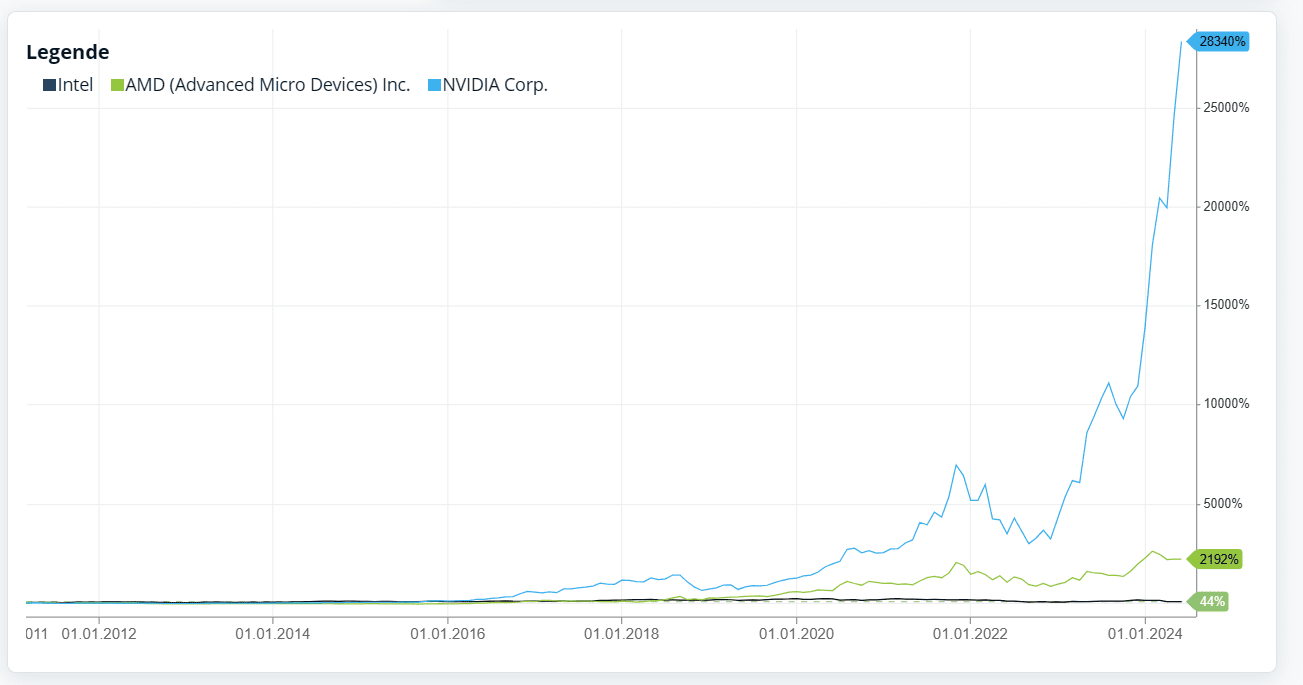This screenshot has width=1303, height=685.
Task: Click the 2192% AMD value label
Action: pos(1214,559)
